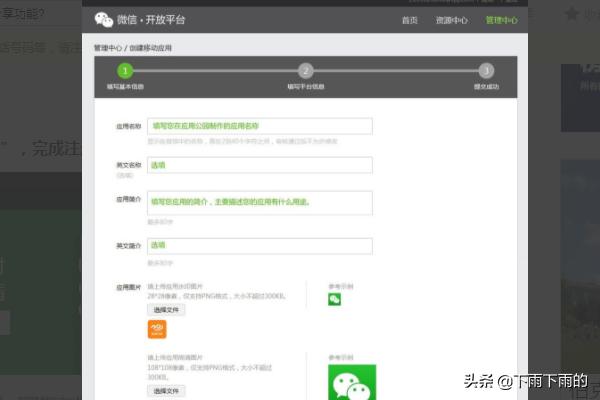Click 选择文件 button for the small icon
The height and width of the screenshot is (400, 600).
[x=166, y=310]
